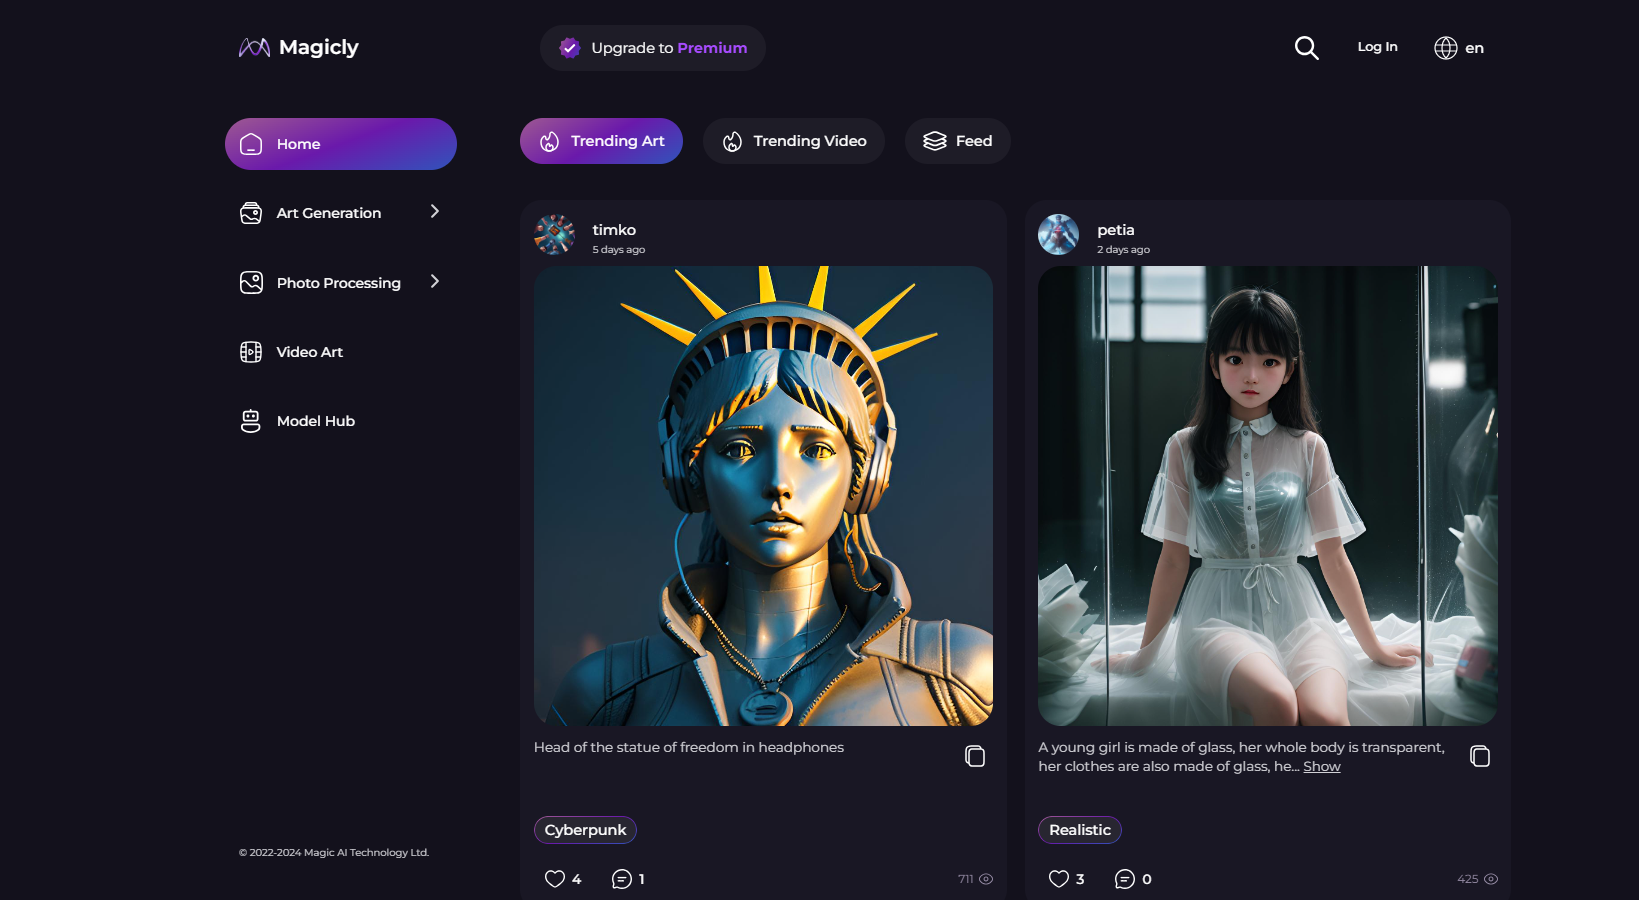1639x900 pixels.
Task: Switch to the Trending Art tab
Action: click(601, 141)
